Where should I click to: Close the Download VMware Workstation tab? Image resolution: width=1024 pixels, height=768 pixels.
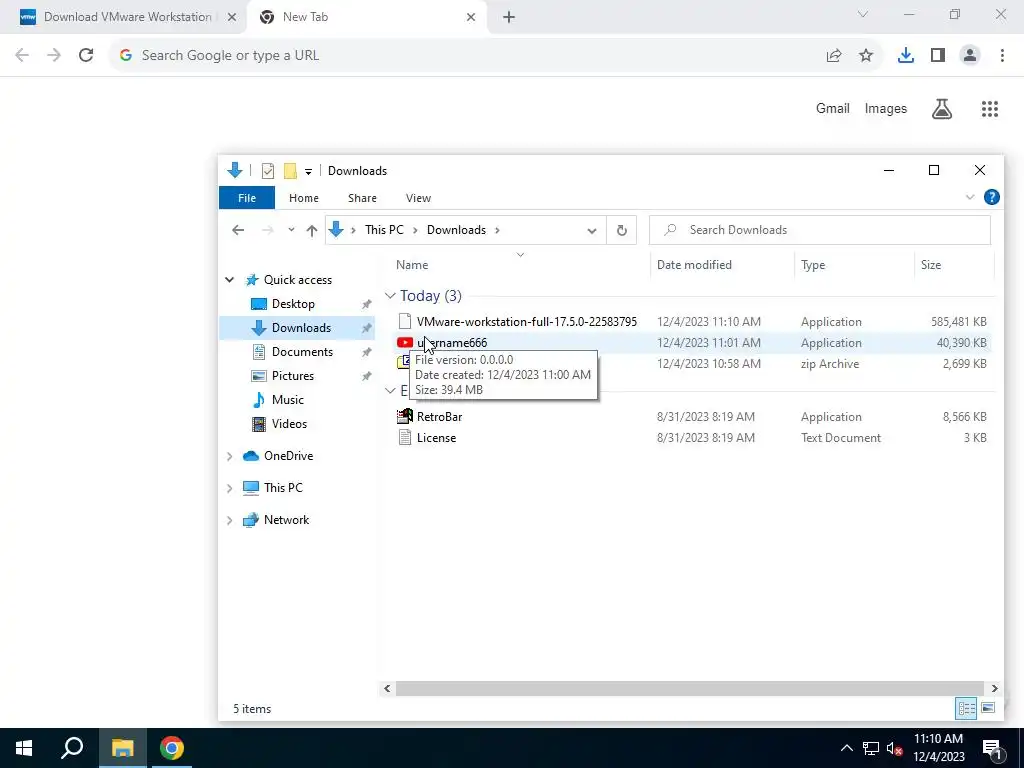(231, 18)
